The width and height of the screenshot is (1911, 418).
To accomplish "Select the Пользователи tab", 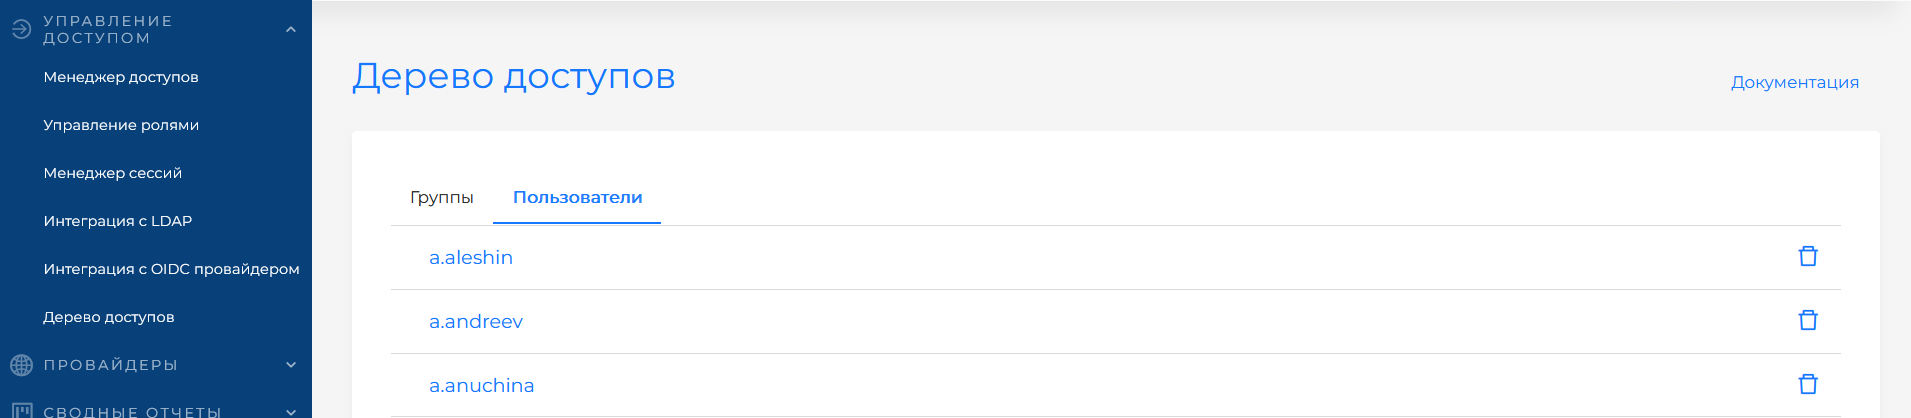I will coord(577,197).
